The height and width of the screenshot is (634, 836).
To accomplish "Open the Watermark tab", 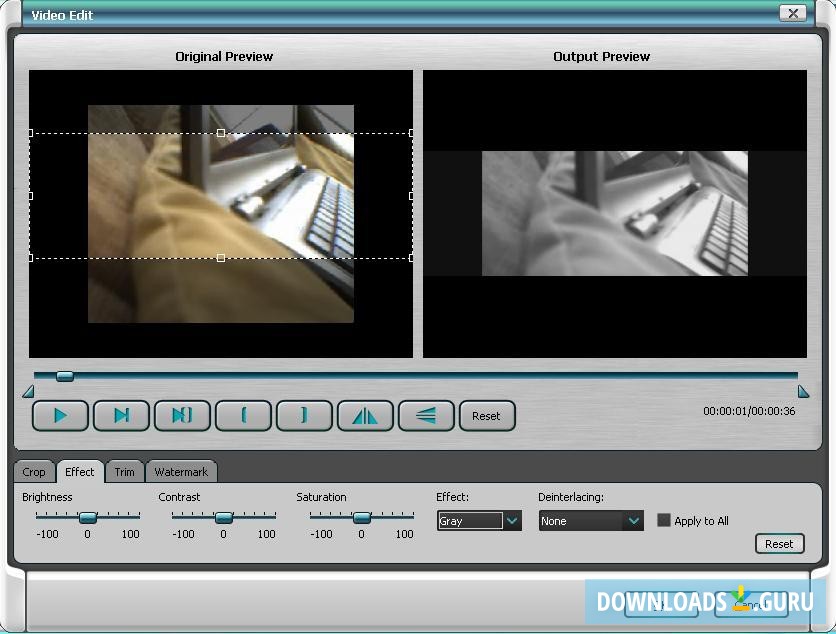I will 181,471.
